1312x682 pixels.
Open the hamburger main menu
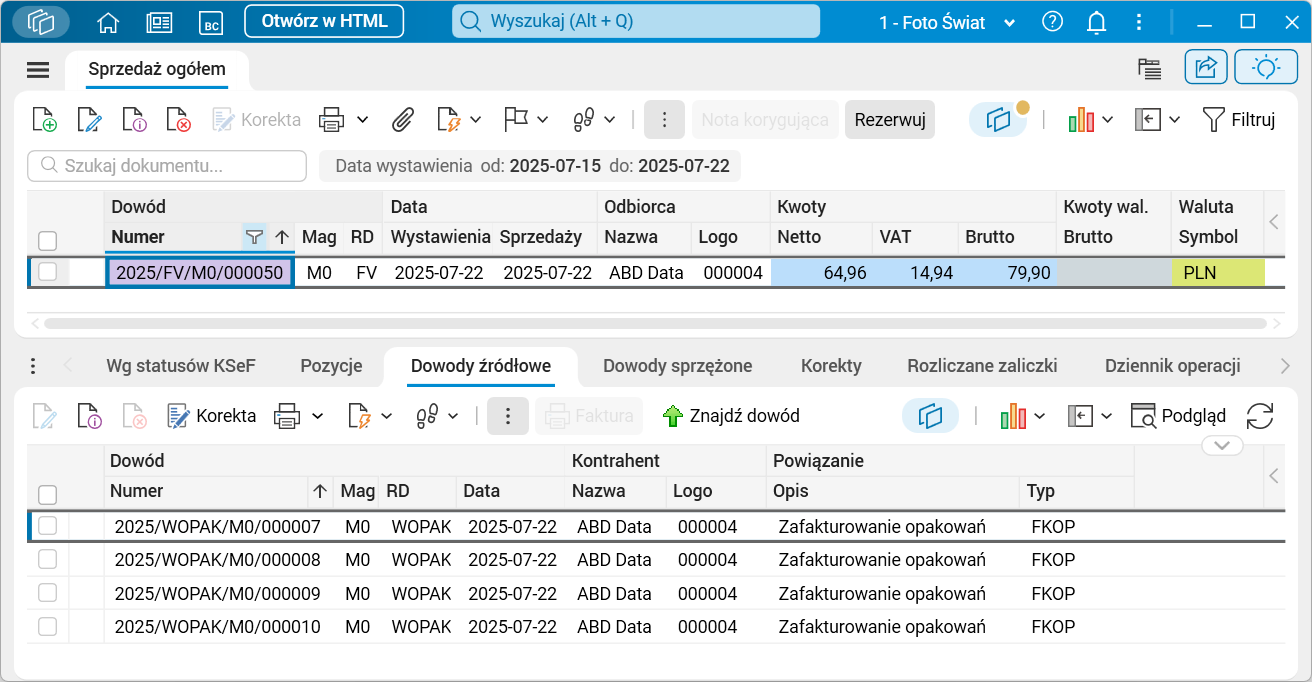(38, 69)
